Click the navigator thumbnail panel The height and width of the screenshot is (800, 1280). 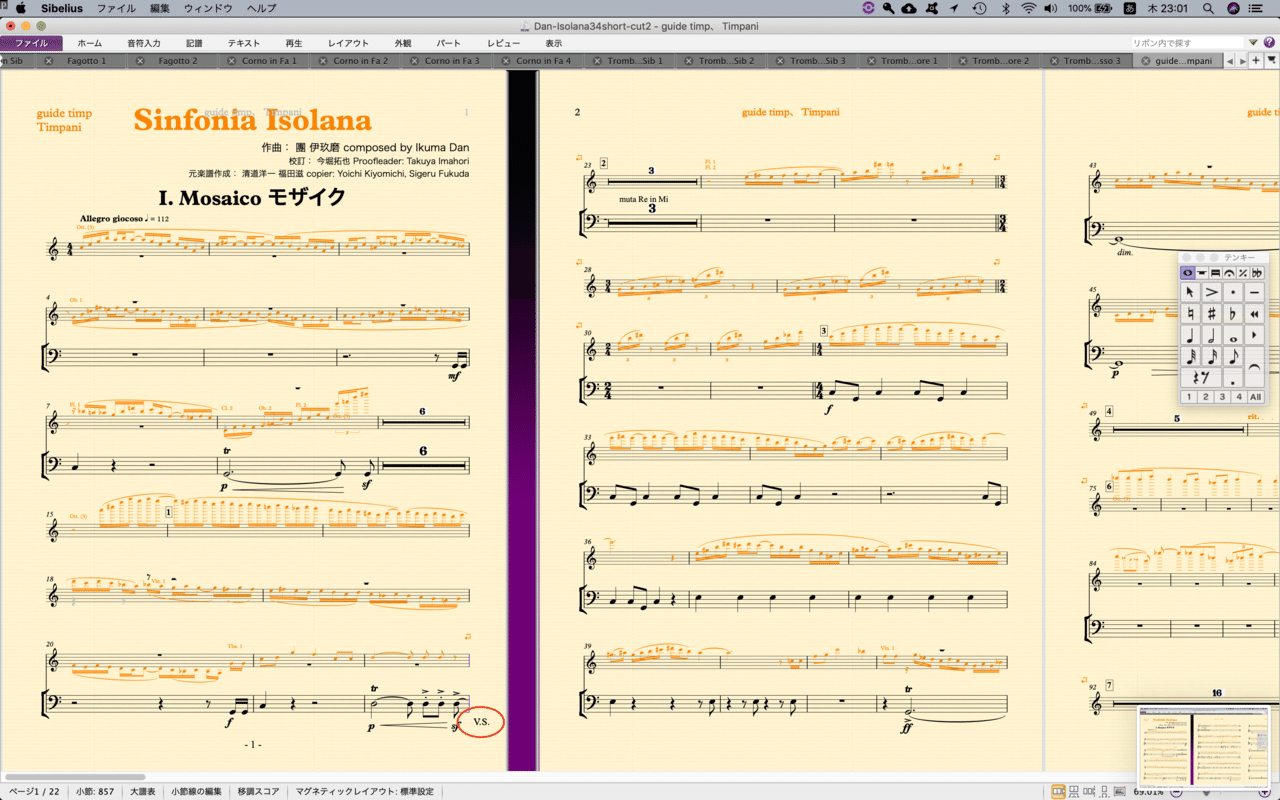pyautogui.click(x=1204, y=746)
